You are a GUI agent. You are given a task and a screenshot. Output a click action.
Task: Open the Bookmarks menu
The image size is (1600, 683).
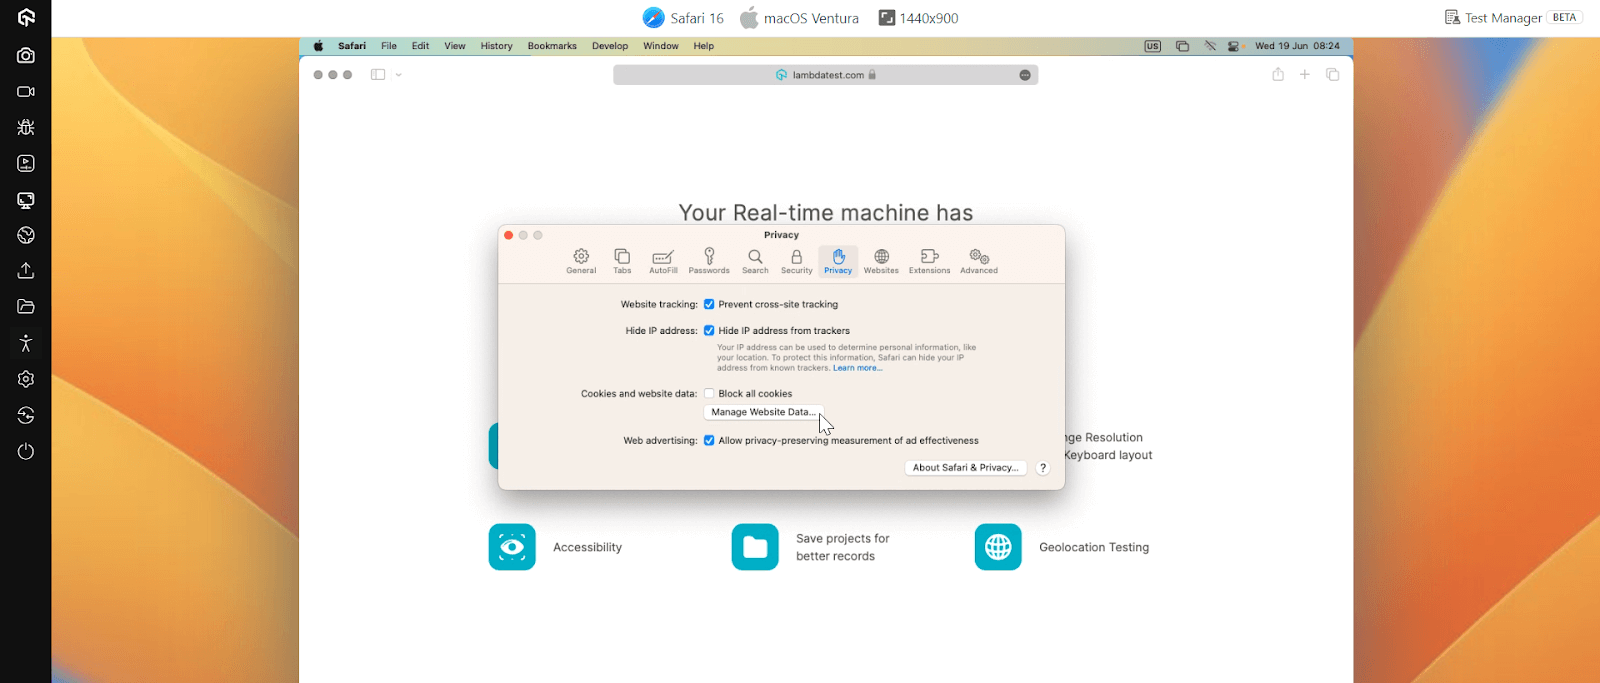[x=552, y=46]
